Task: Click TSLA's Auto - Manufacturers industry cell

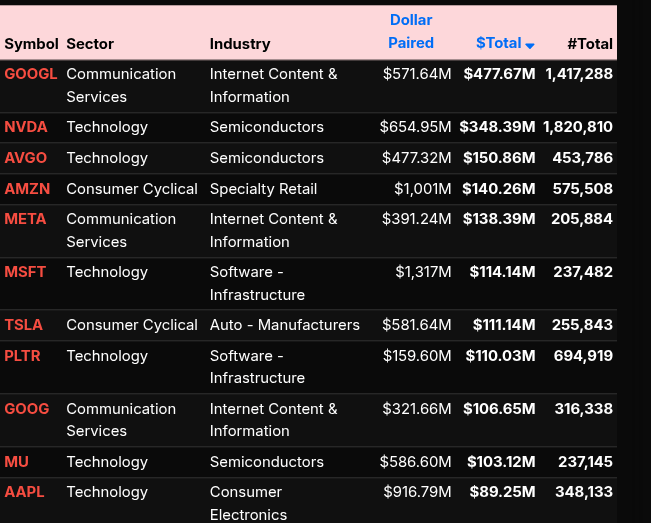Action: point(285,325)
